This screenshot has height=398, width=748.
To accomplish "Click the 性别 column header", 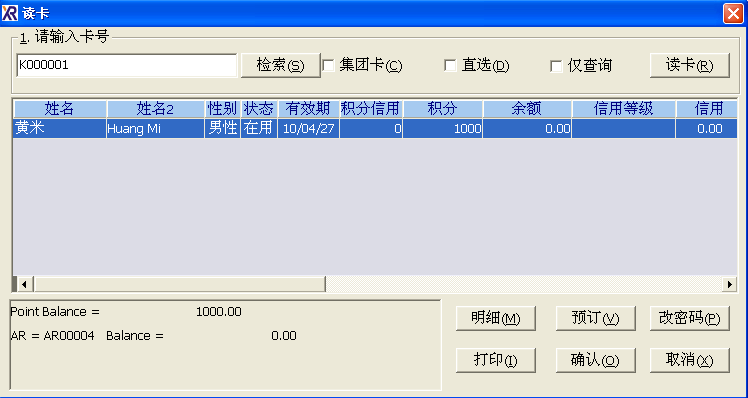I will tap(222, 109).
